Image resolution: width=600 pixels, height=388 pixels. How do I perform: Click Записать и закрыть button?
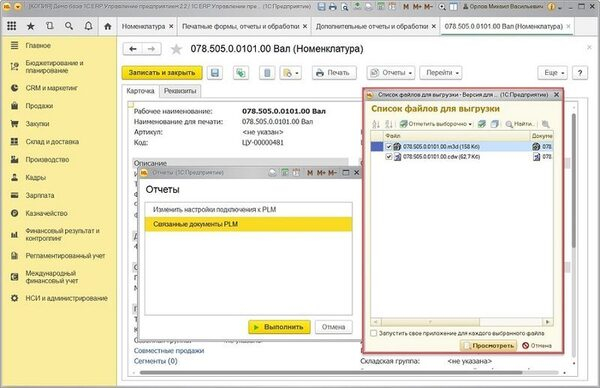click(x=162, y=73)
